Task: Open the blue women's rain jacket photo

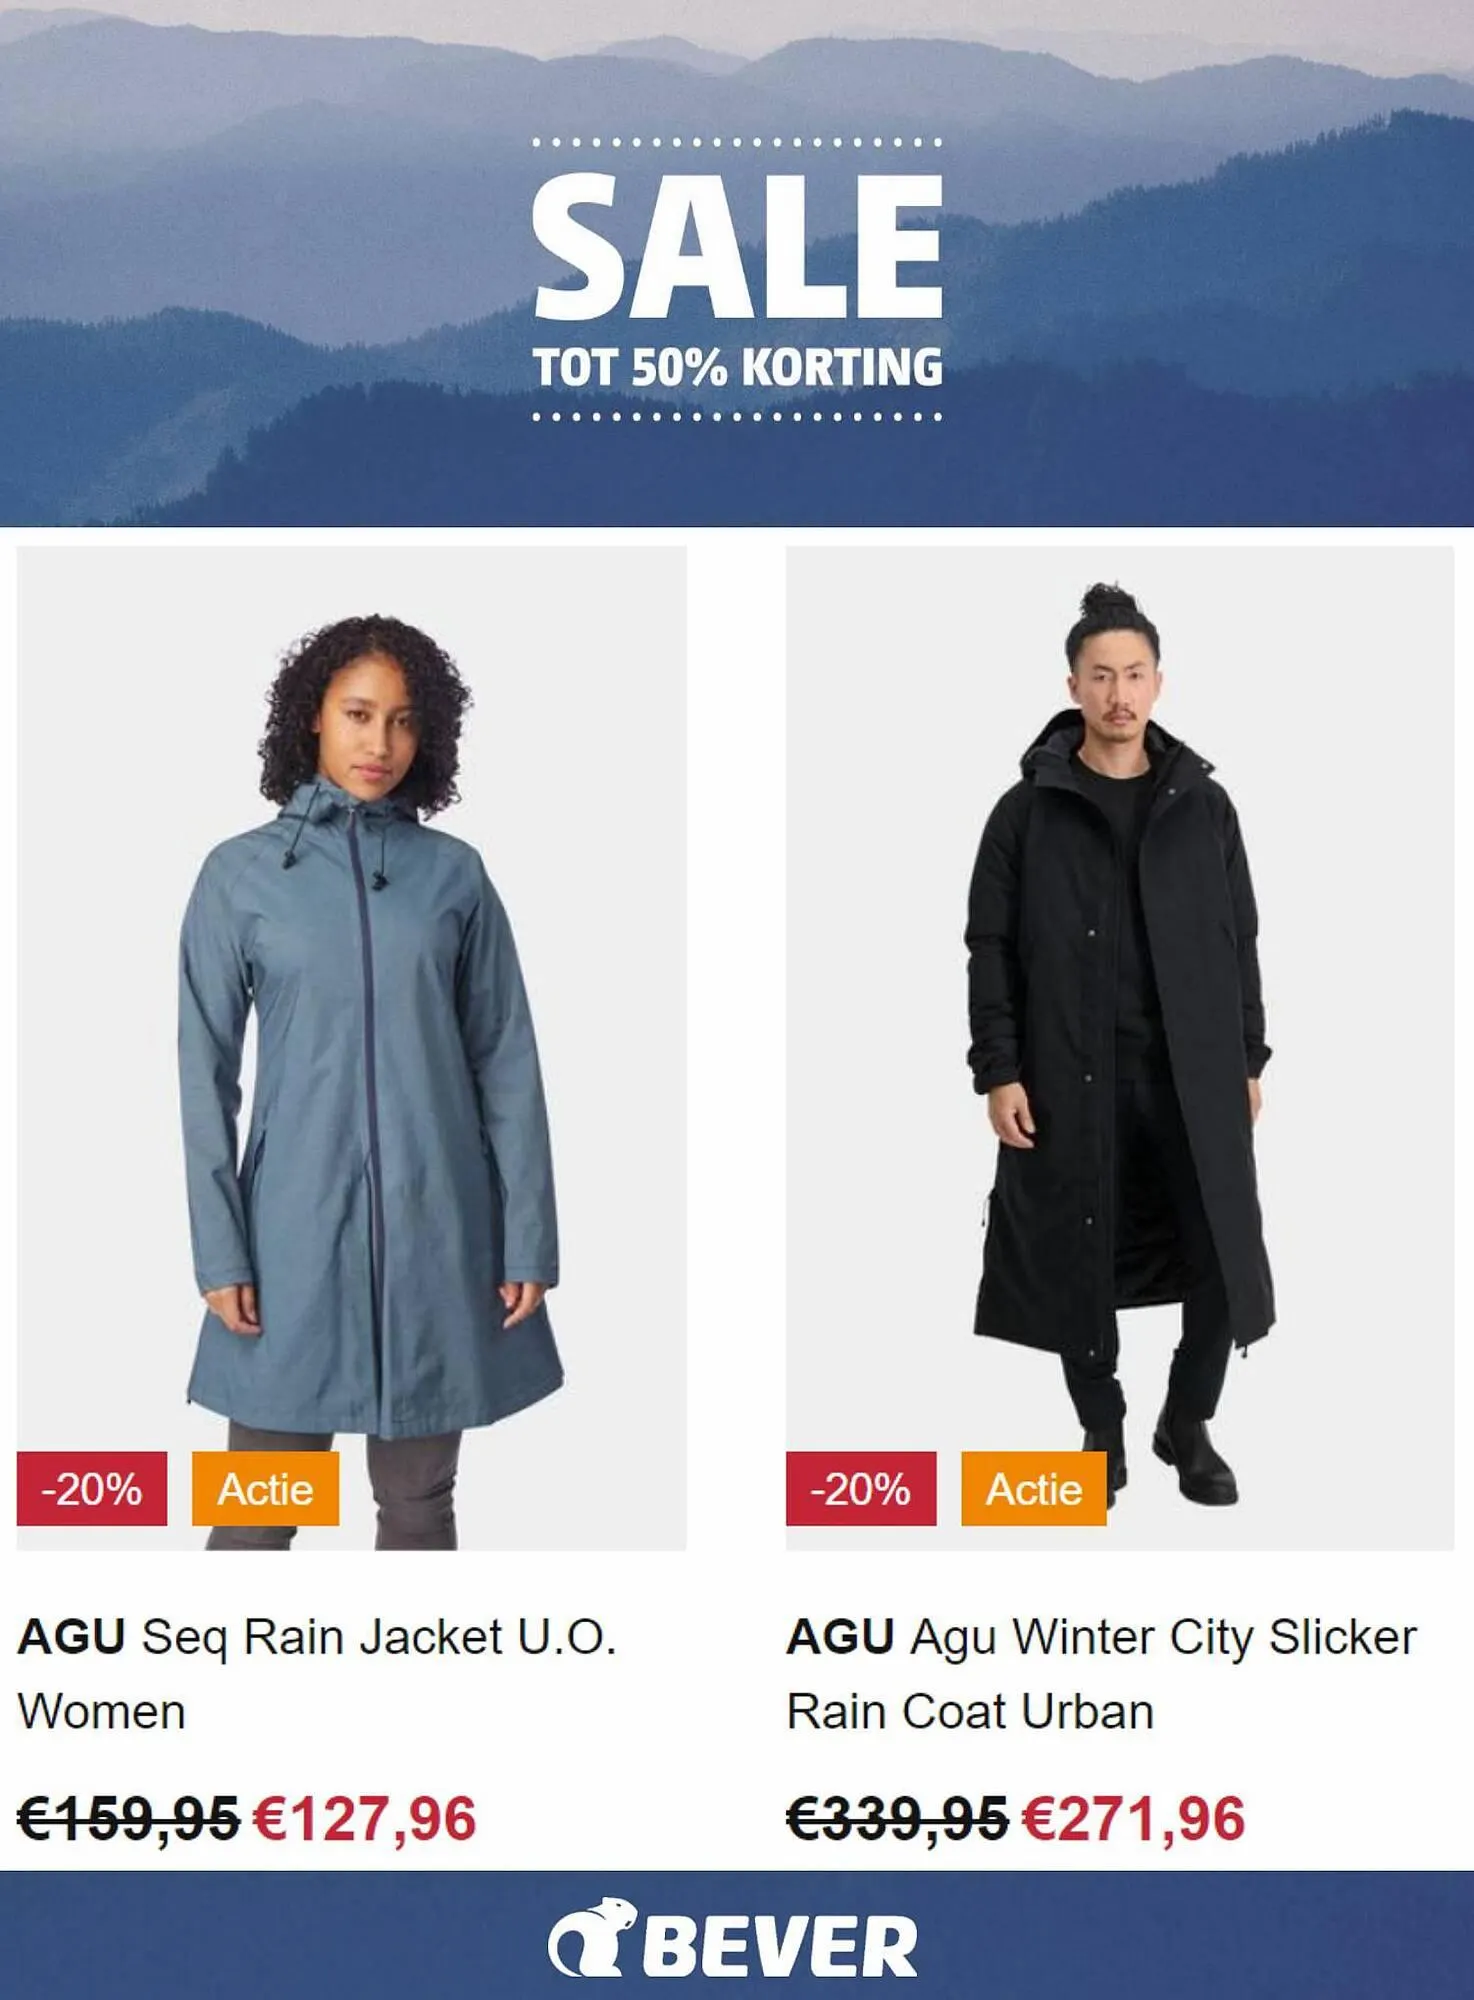Action: (351, 1048)
